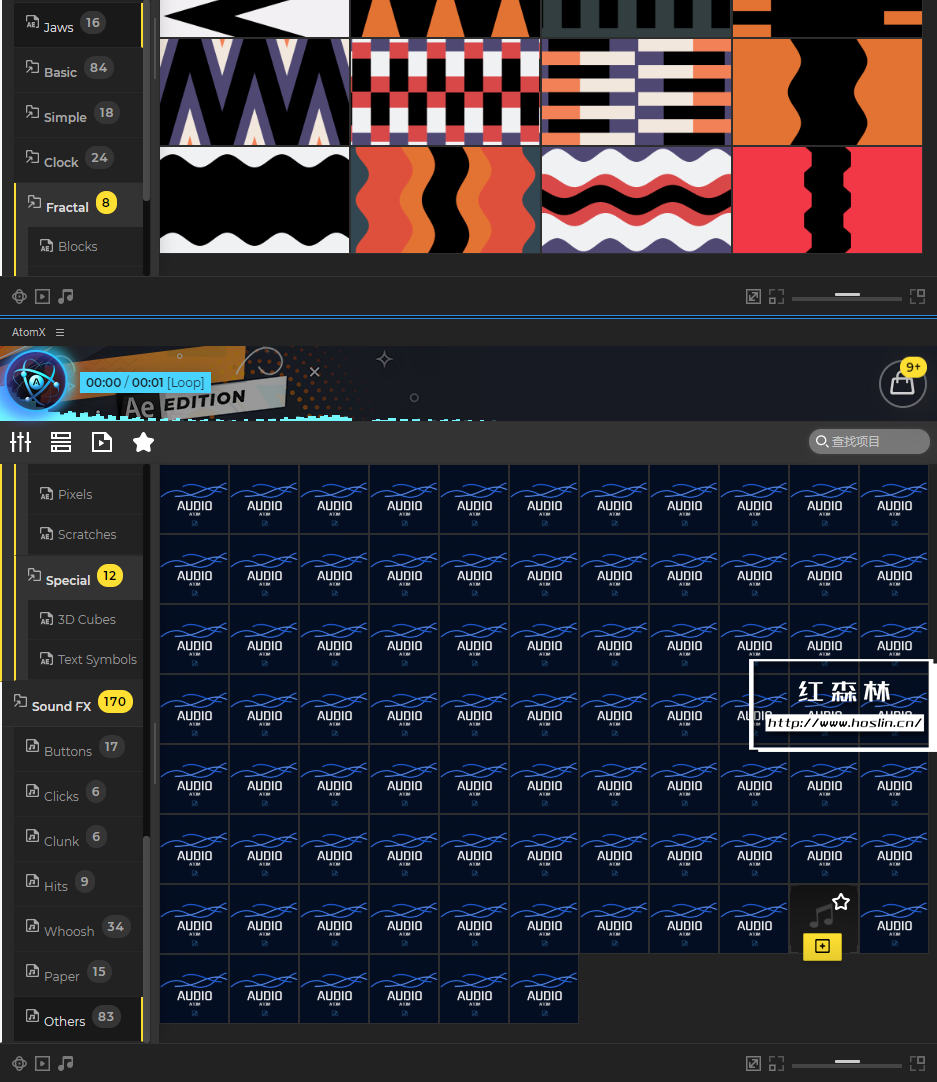Select the white purple red wavy lines thumbnail
Screen dimensions: 937x1082
pyautogui.click(x=636, y=199)
